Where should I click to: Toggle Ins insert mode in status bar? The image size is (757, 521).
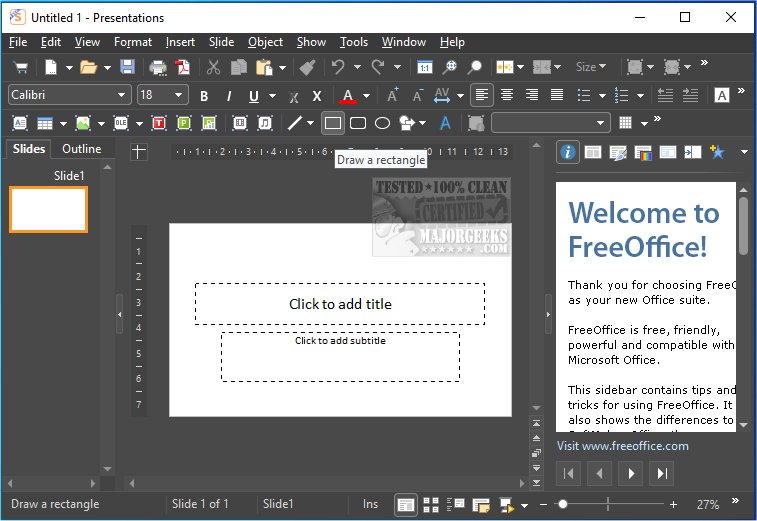(370, 504)
